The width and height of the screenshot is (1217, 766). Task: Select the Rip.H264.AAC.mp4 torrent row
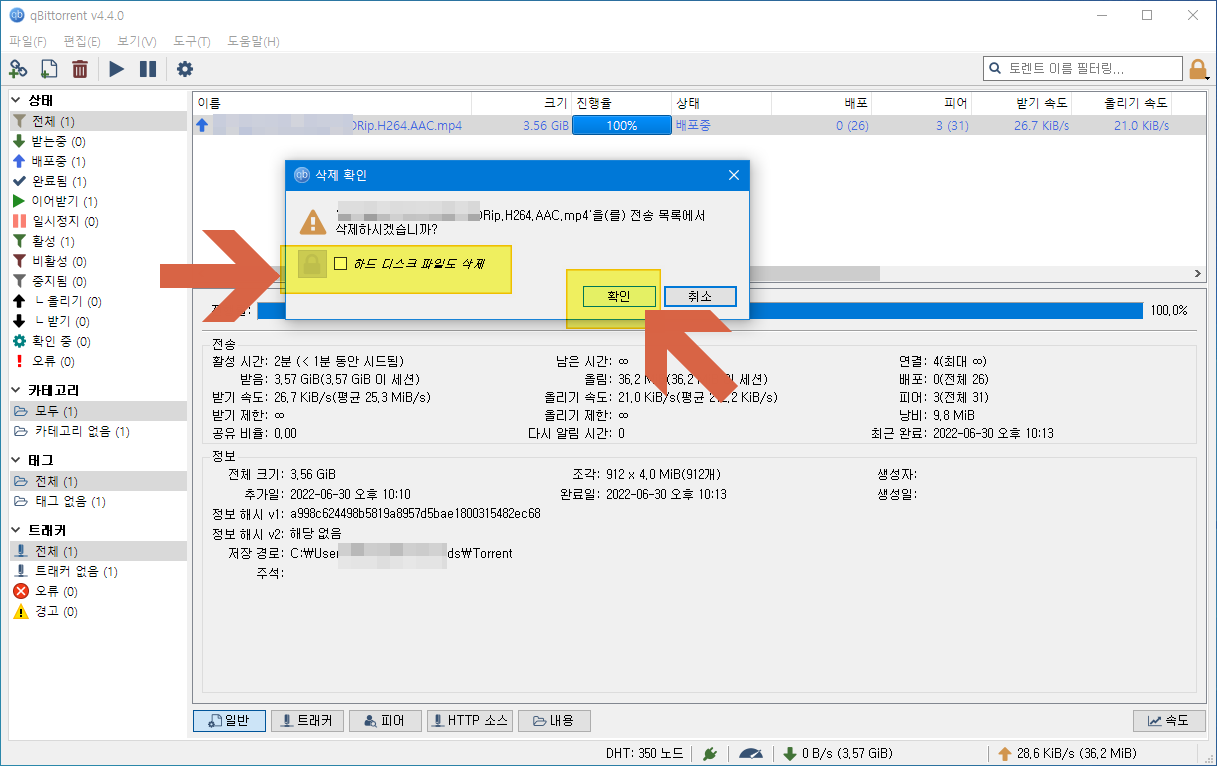point(699,125)
